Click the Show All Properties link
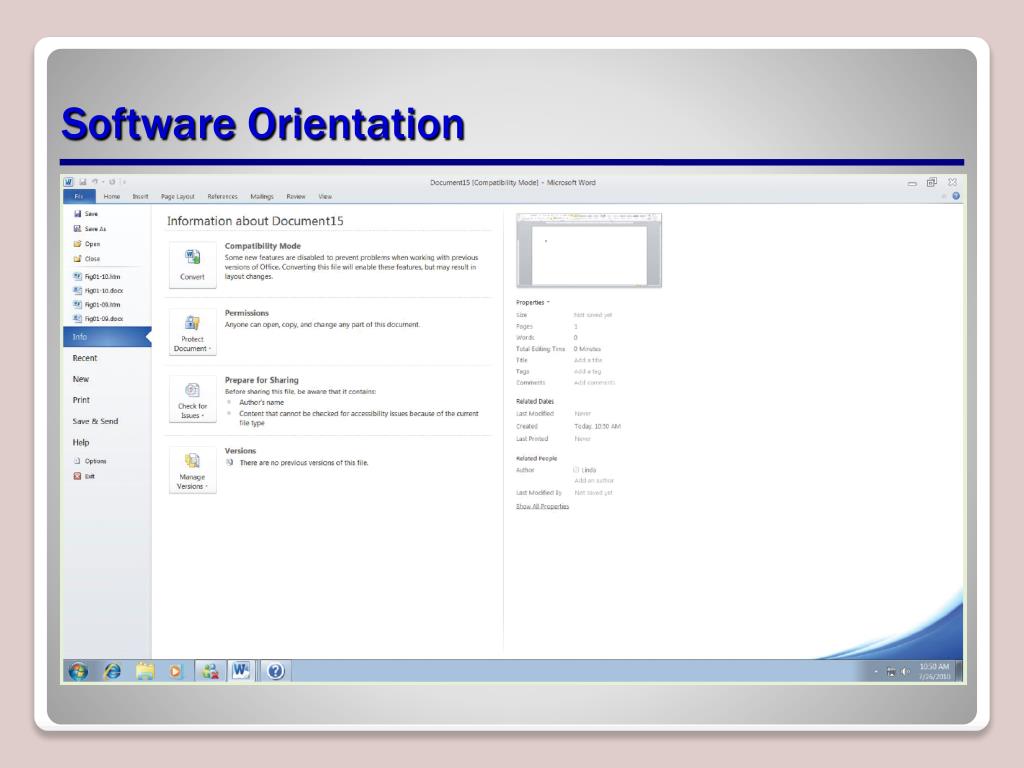Image resolution: width=1024 pixels, height=768 pixels. (542, 506)
